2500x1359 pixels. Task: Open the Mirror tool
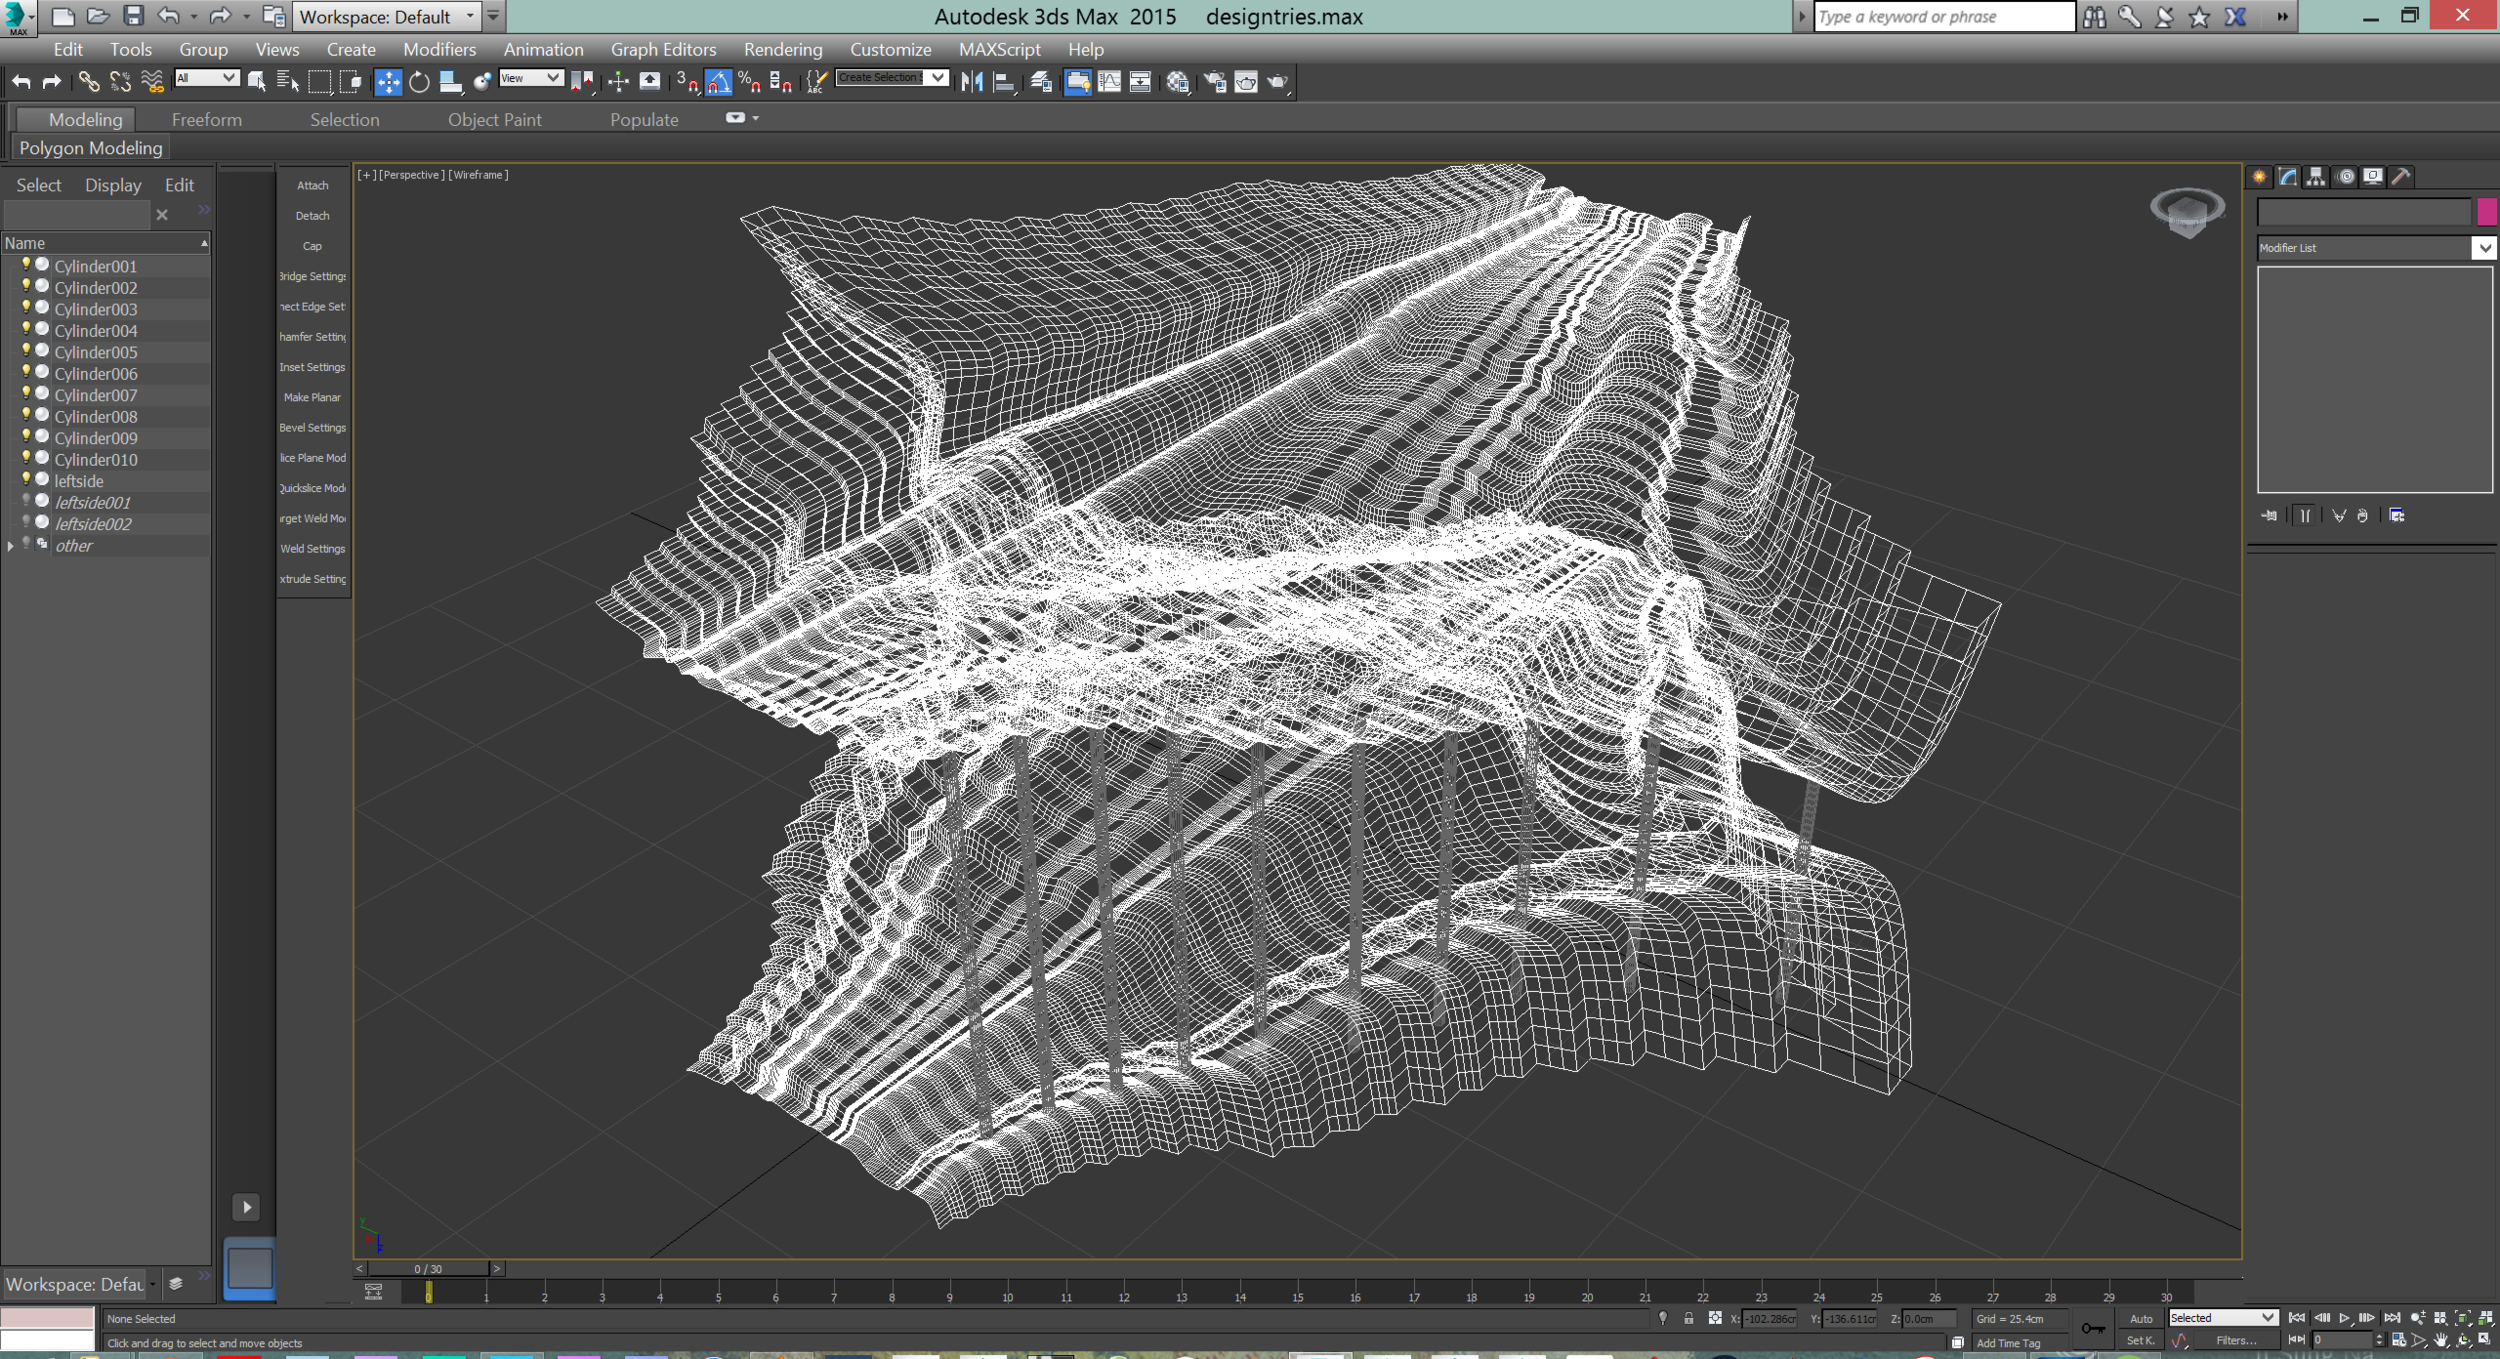pyautogui.click(x=971, y=83)
